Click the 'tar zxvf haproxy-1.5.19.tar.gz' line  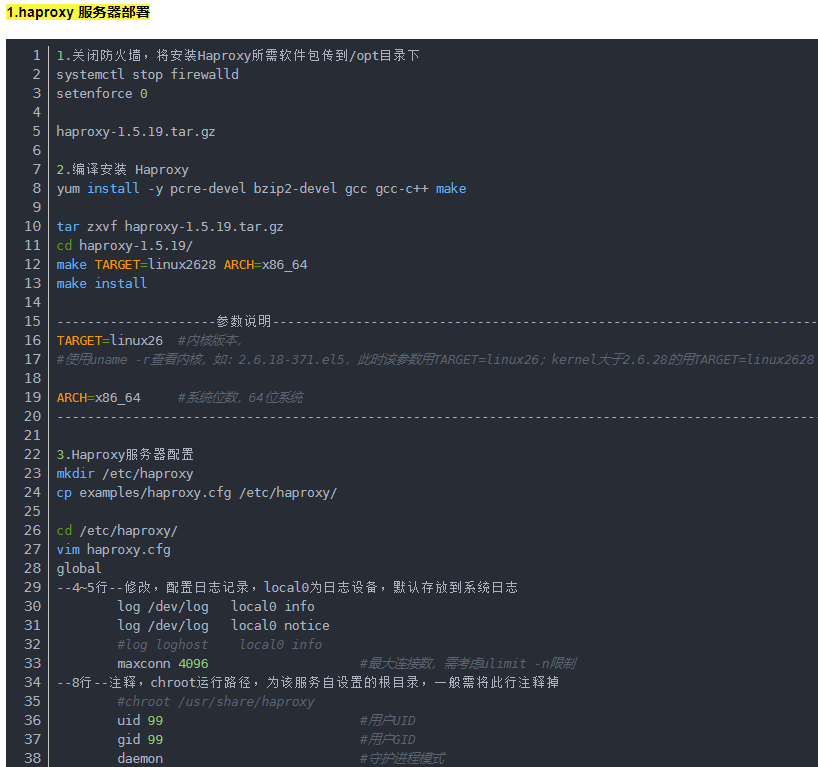tap(170, 226)
